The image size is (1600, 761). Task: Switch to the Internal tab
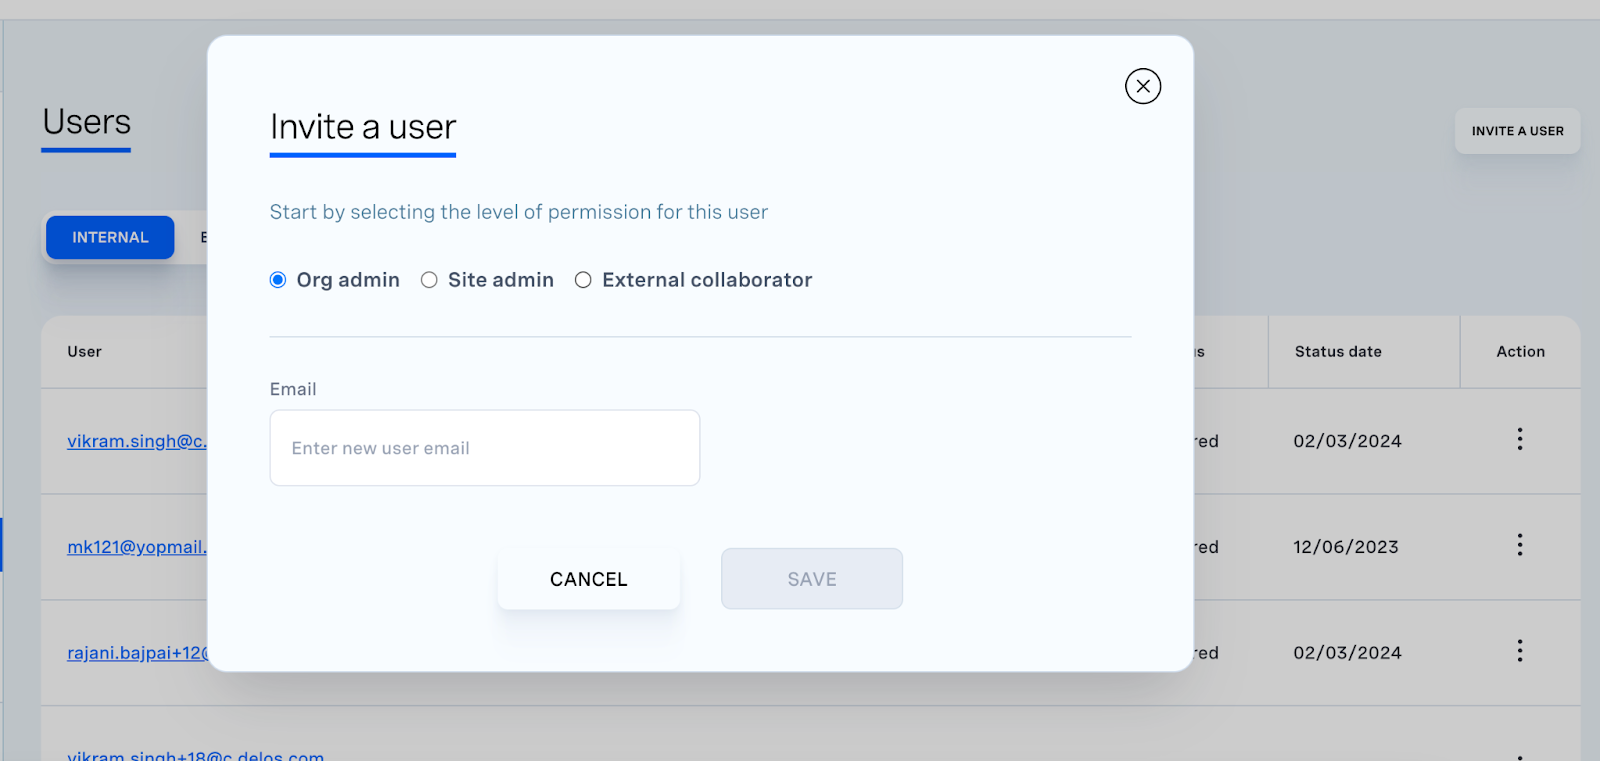coord(110,237)
